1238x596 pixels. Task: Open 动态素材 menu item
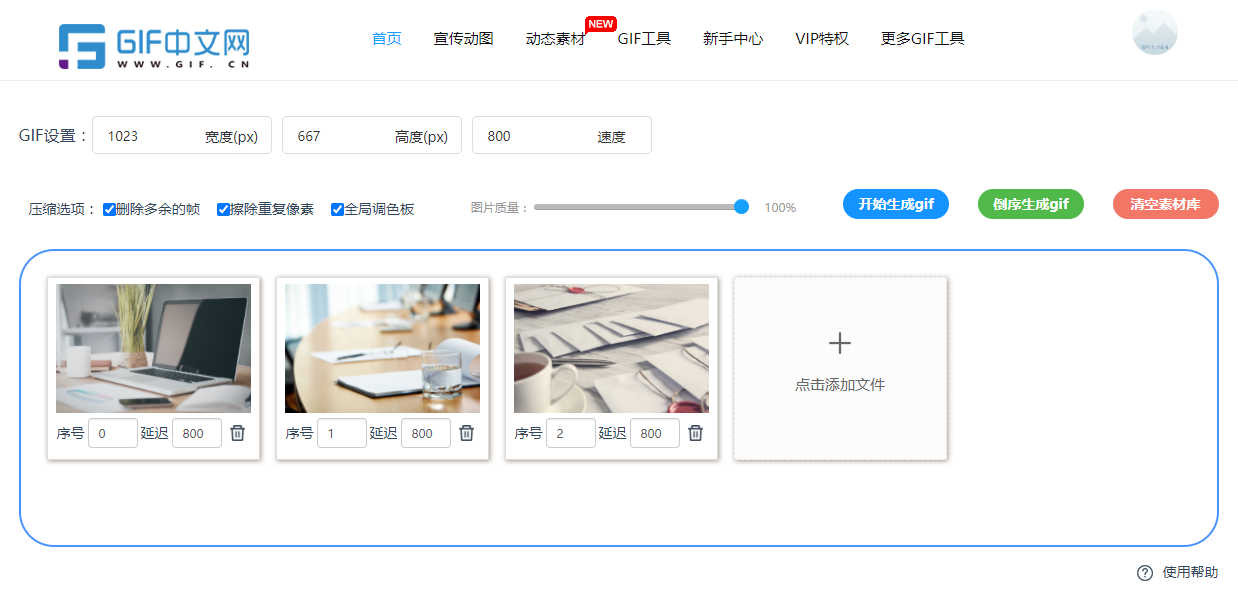coord(556,39)
